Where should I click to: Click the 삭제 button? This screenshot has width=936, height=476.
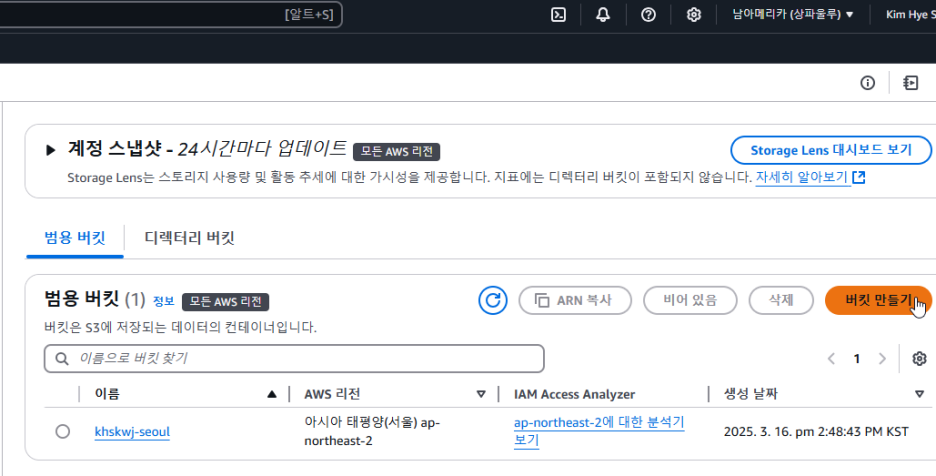coord(781,300)
